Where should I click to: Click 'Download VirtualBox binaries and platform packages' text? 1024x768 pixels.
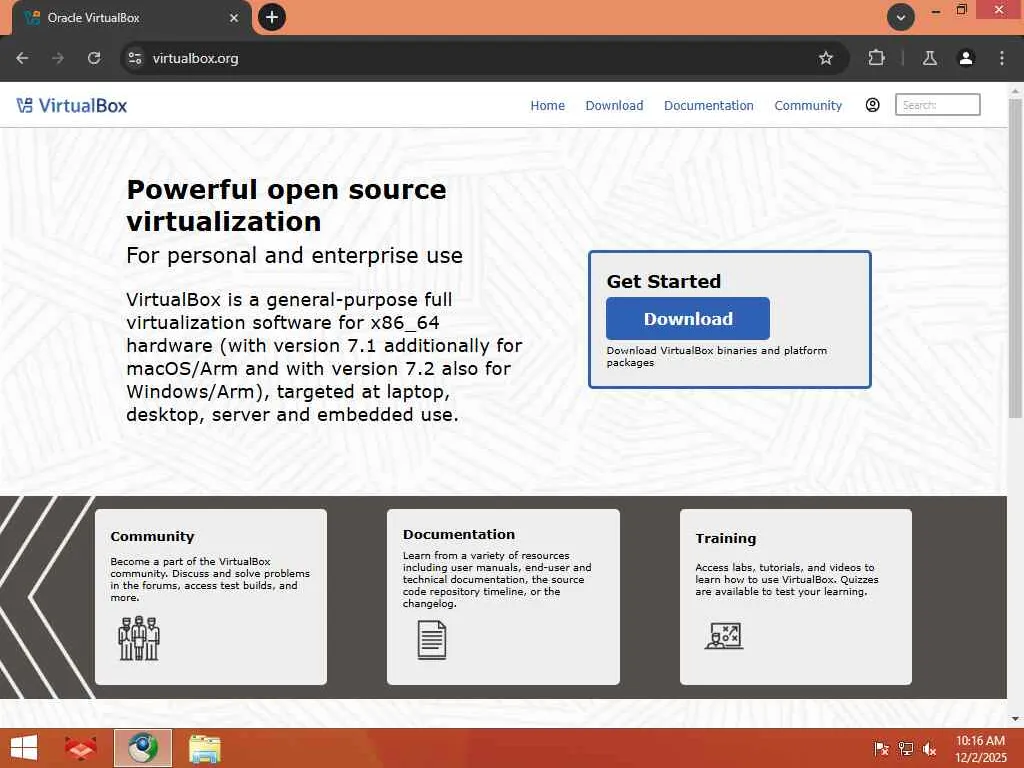tap(716, 357)
